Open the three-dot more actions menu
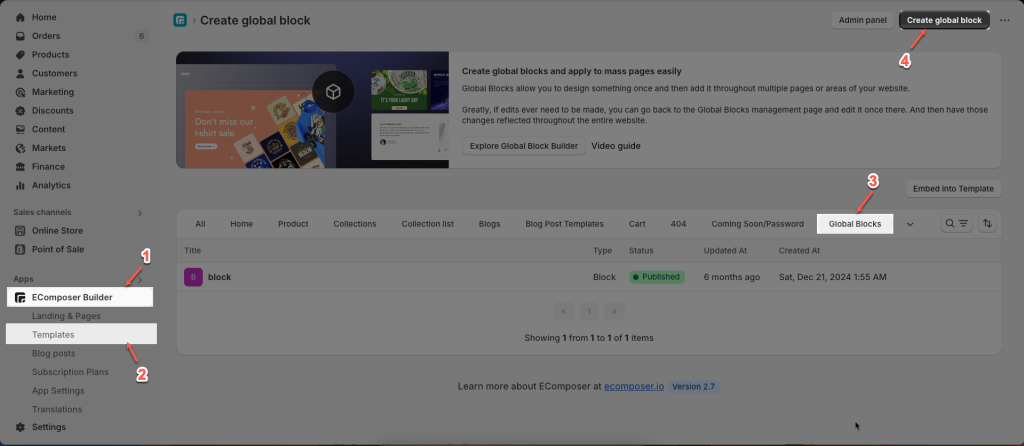 tap(1005, 20)
